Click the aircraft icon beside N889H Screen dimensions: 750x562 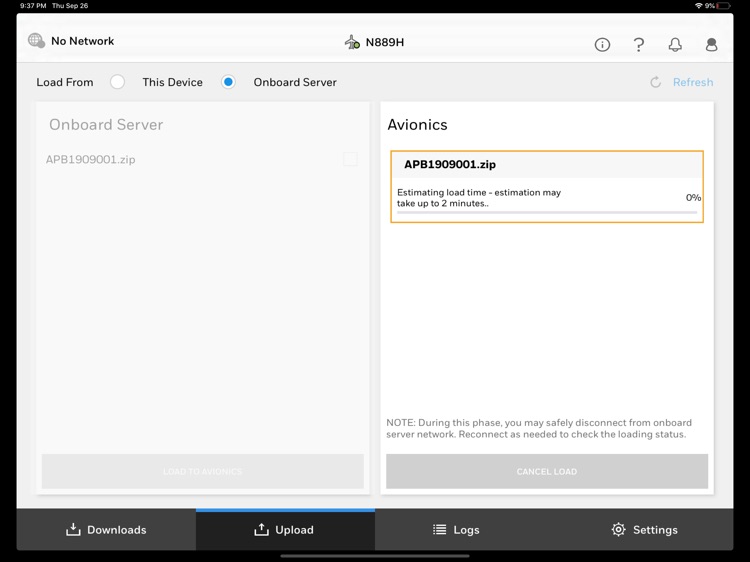coord(353,42)
